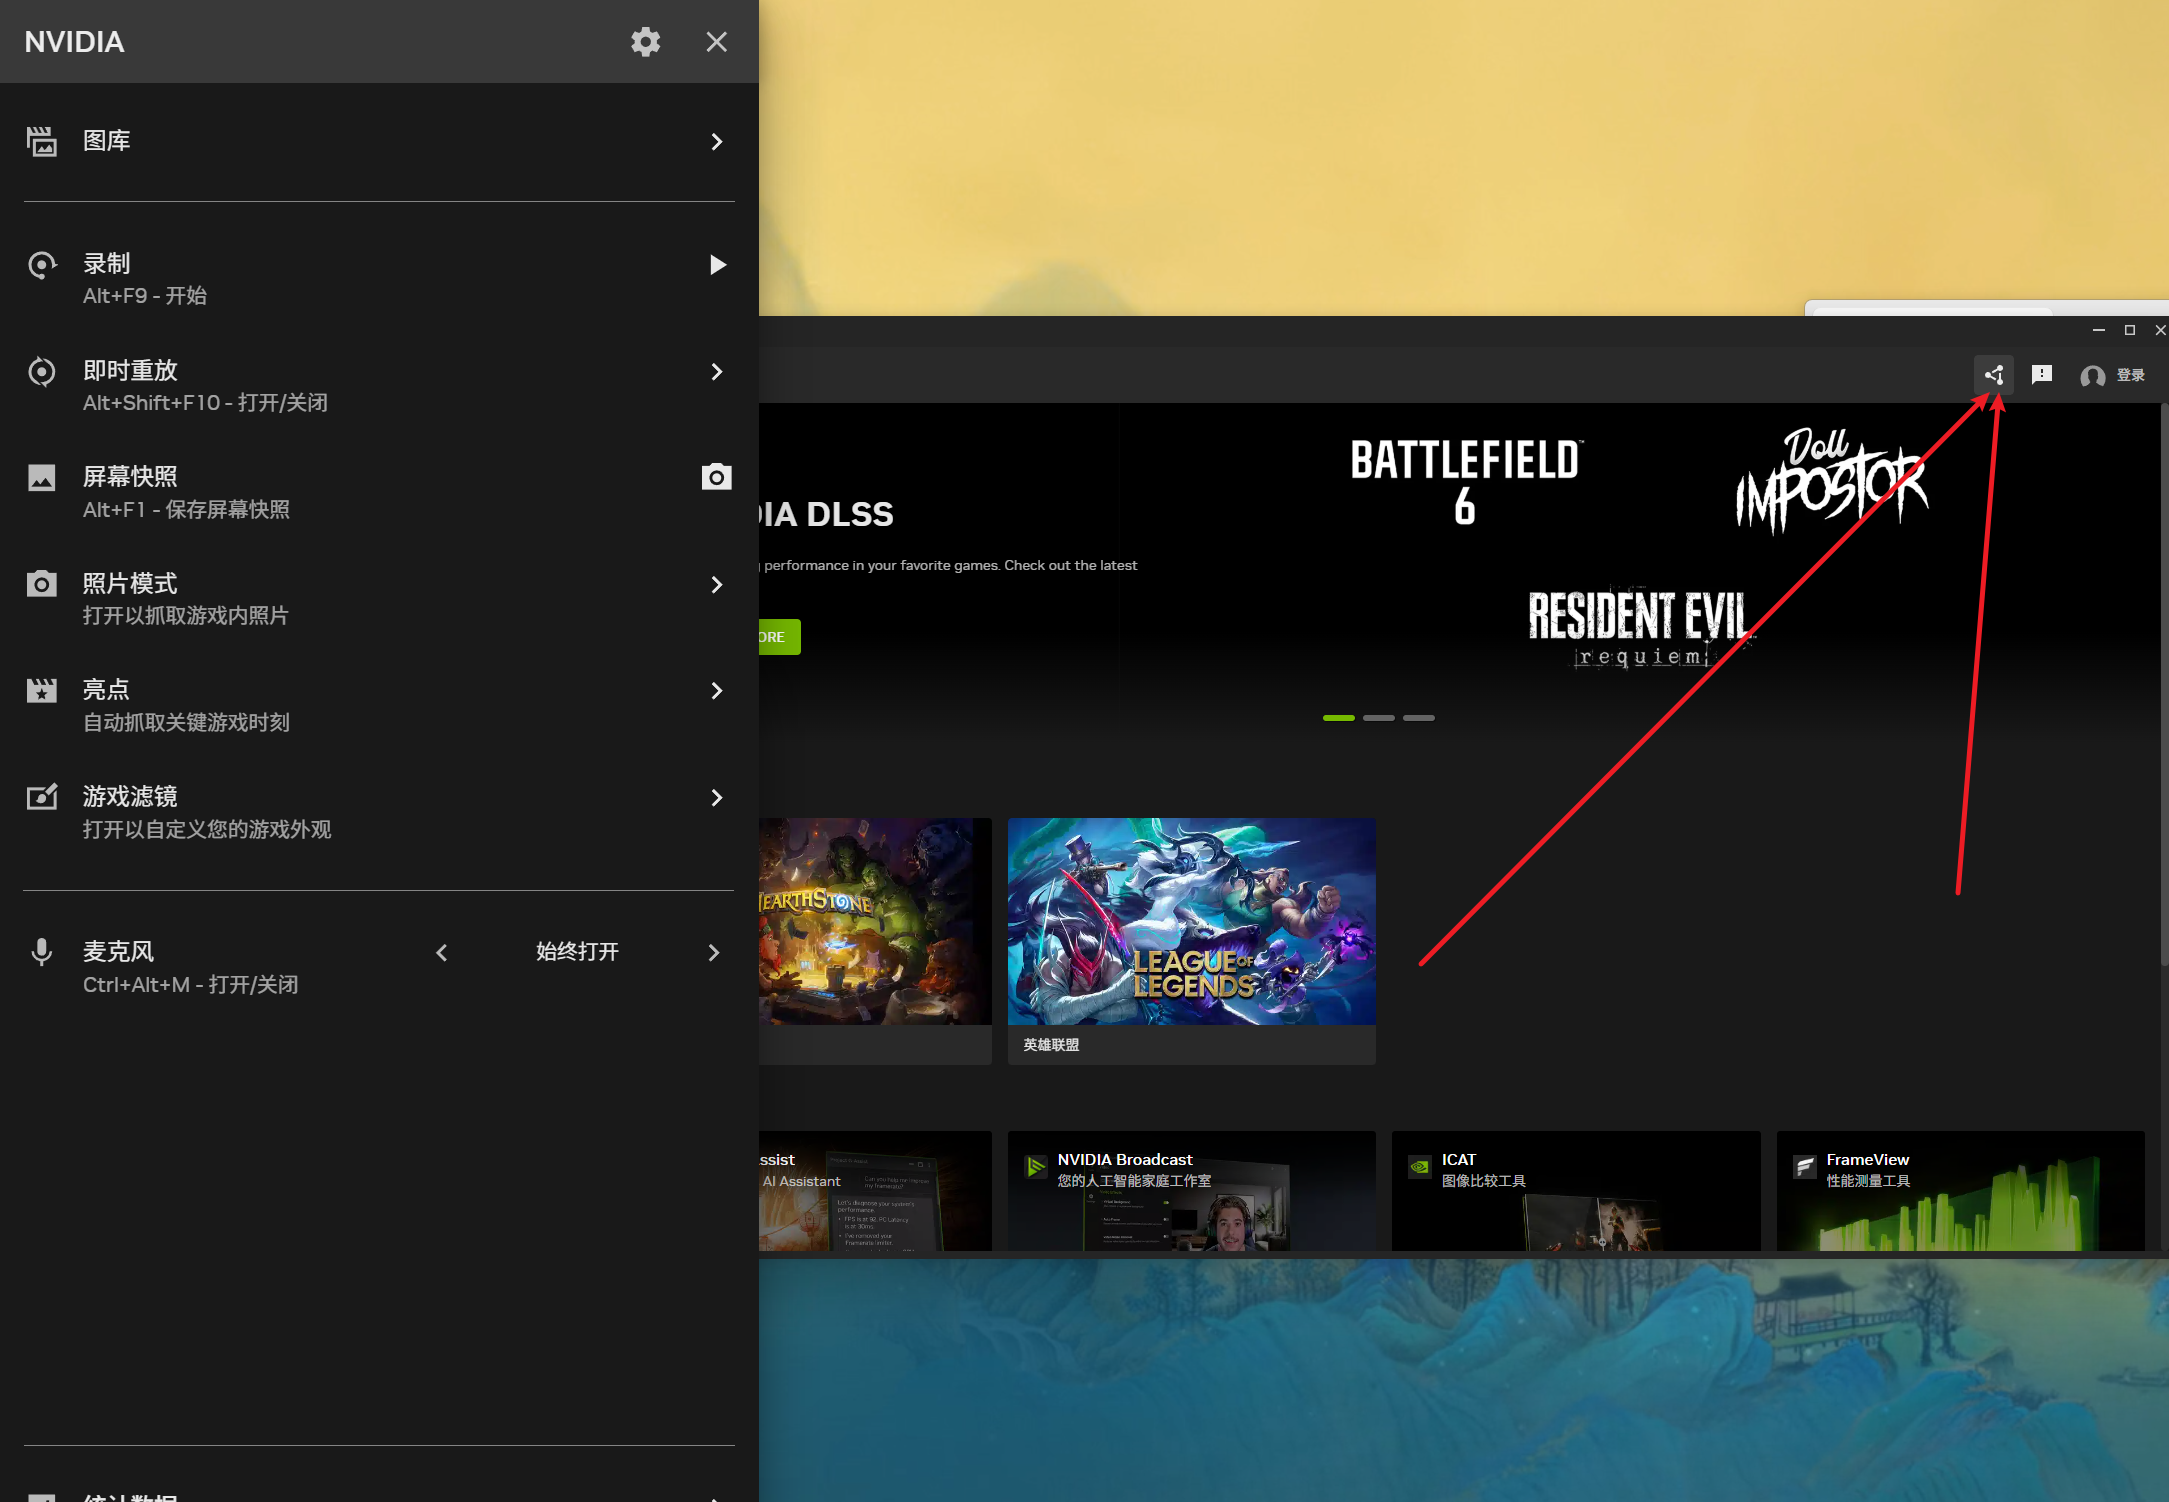2169x1502 pixels.
Task: Click the microphone icon for 麦克风
Action: click(41, 952)
